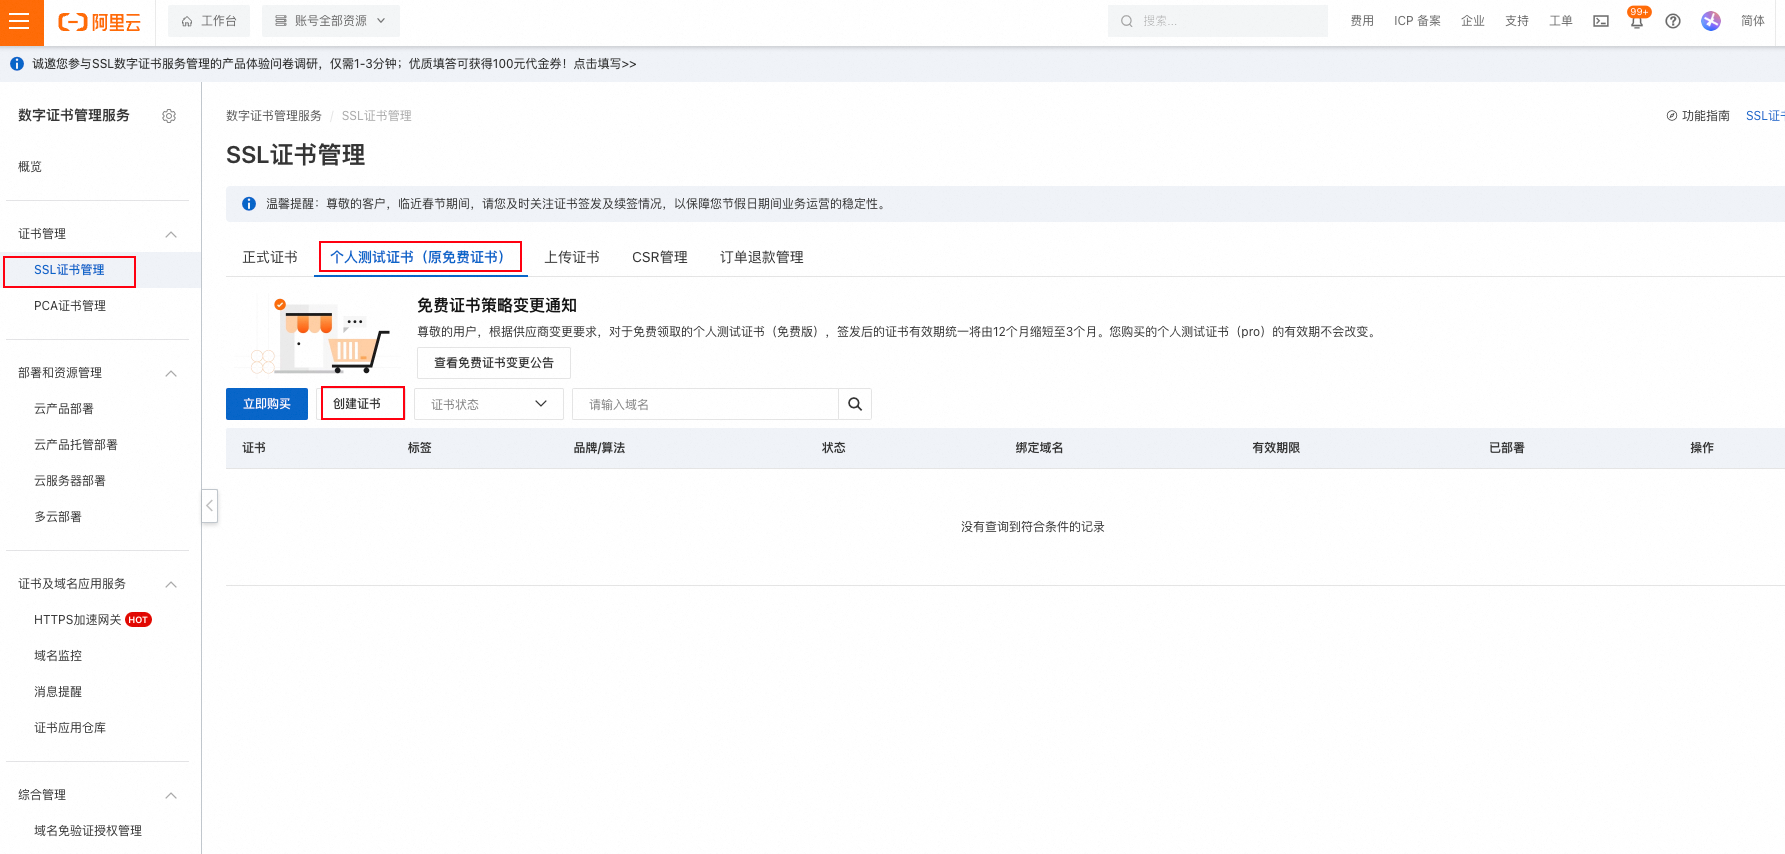Open 多云部署 in the sidebar
Image resolution: width=1785 pixels, height=854 pixels.
(x=58, y=517)
